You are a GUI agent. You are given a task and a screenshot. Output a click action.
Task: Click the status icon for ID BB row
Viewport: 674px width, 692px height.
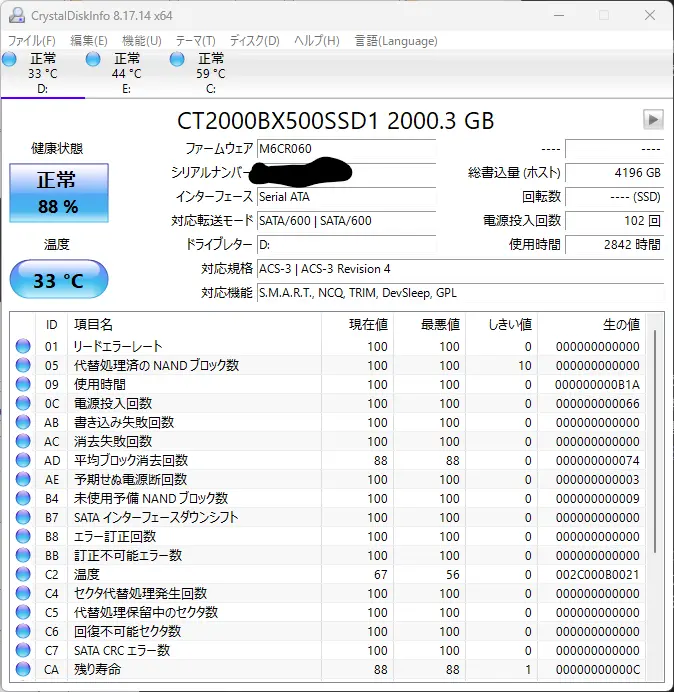click(x=23, y=555)
